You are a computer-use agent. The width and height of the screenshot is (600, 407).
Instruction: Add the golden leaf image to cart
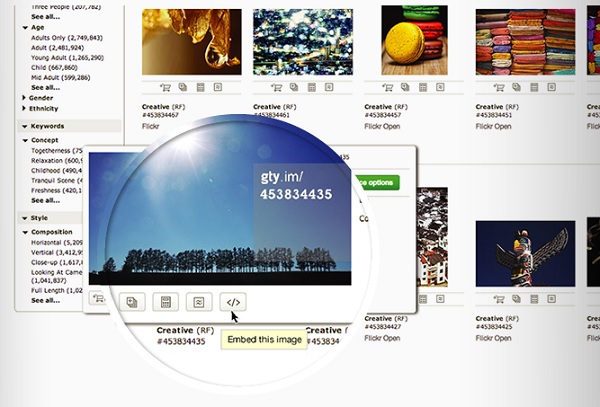(x=165, y=88)
